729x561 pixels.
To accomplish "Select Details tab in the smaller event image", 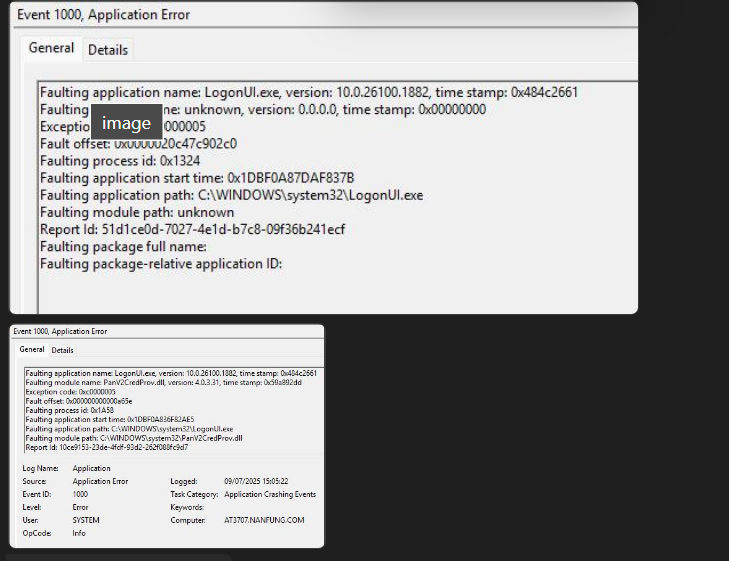I will [x=62, y=350].
